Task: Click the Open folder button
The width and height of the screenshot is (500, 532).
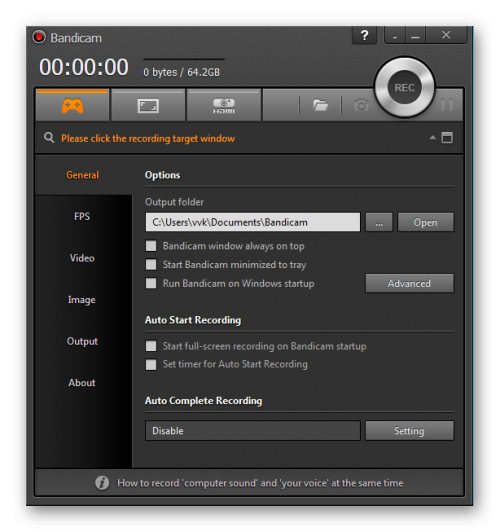Action: click(x=425, y=222)
